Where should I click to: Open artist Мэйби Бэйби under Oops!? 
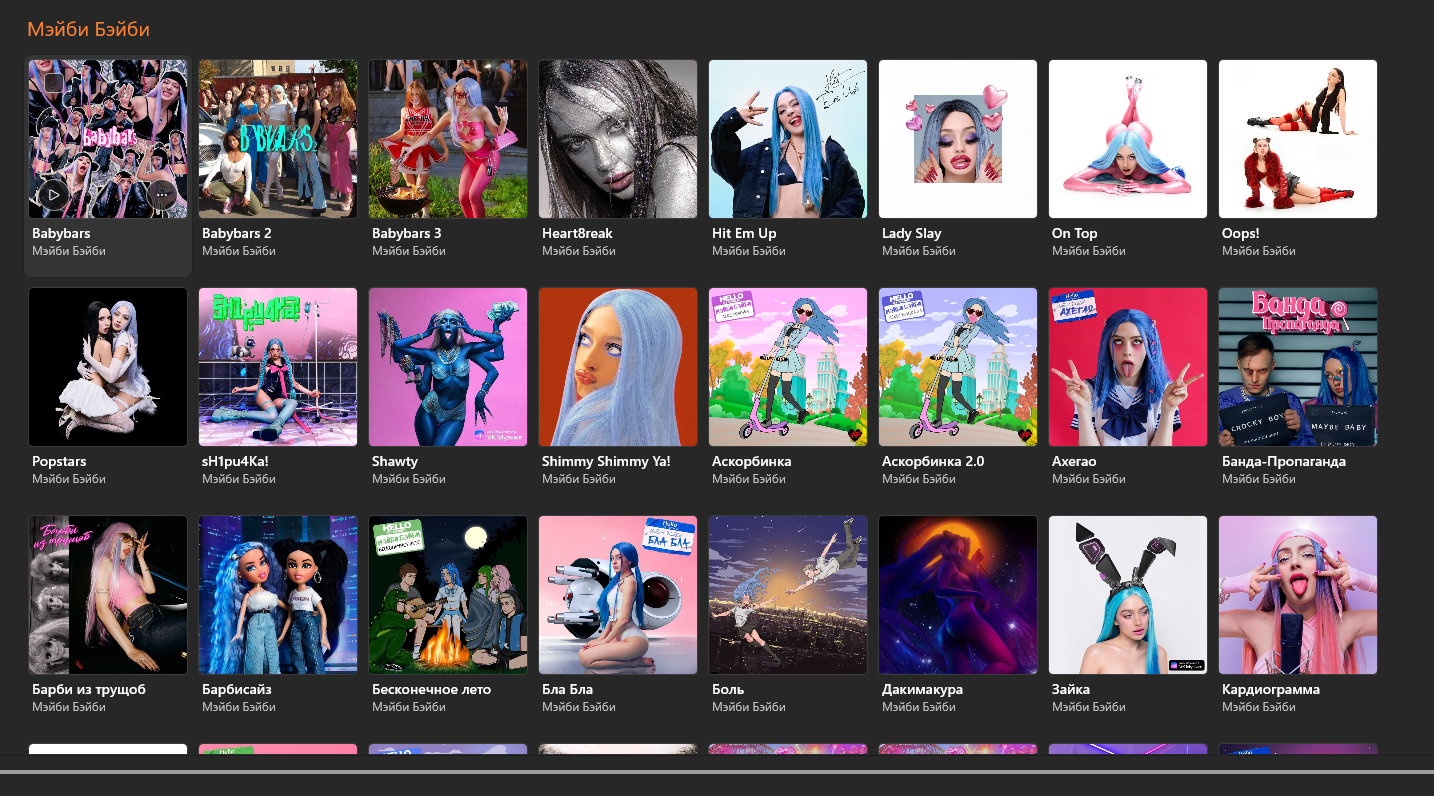point(1259,251)
